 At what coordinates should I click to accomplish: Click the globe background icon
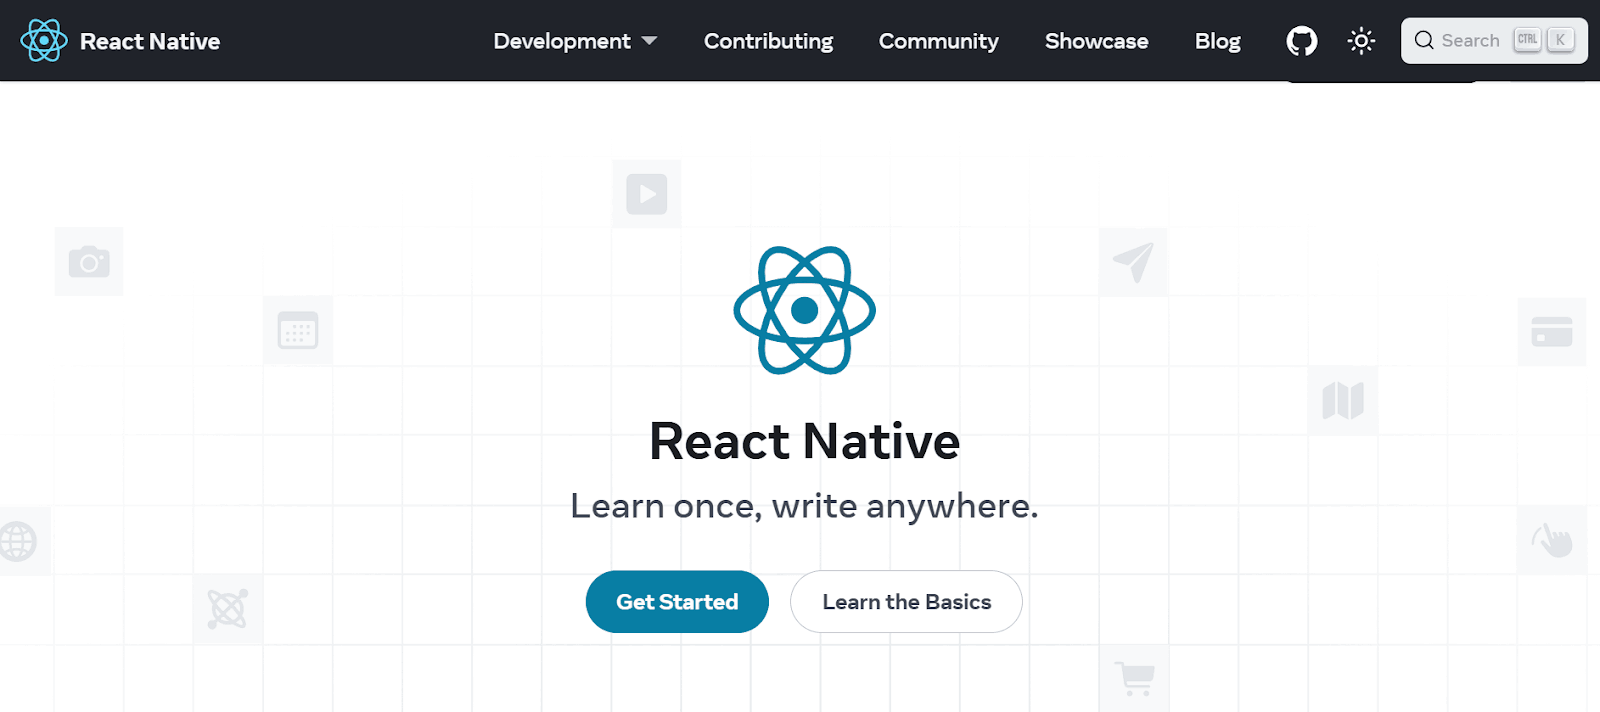coord(17,541)
